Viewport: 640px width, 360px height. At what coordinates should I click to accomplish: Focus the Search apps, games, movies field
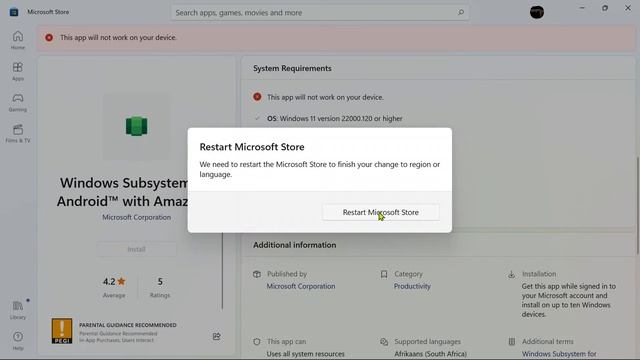pos(320,13)
